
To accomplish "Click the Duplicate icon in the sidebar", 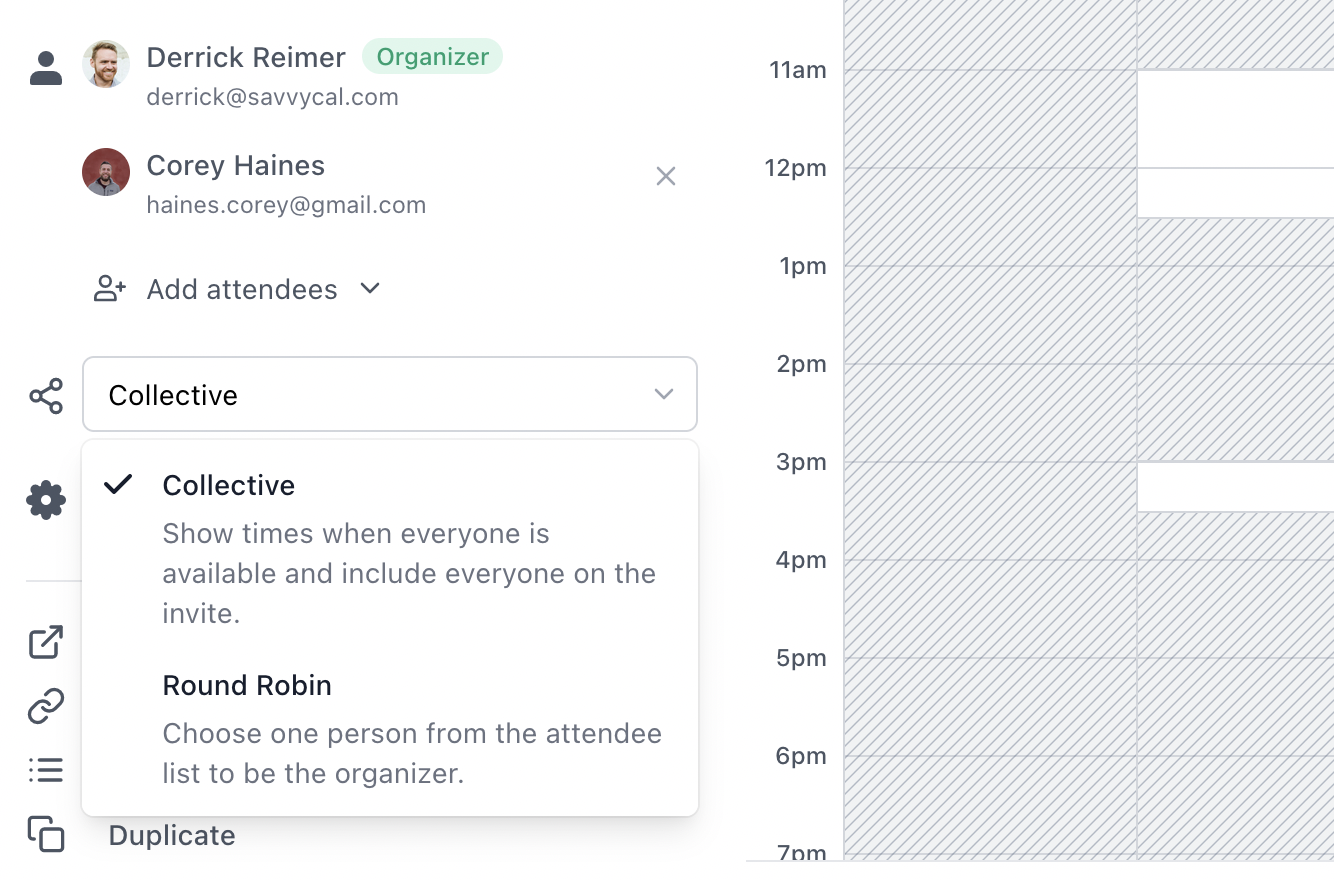I will [45, 834].
